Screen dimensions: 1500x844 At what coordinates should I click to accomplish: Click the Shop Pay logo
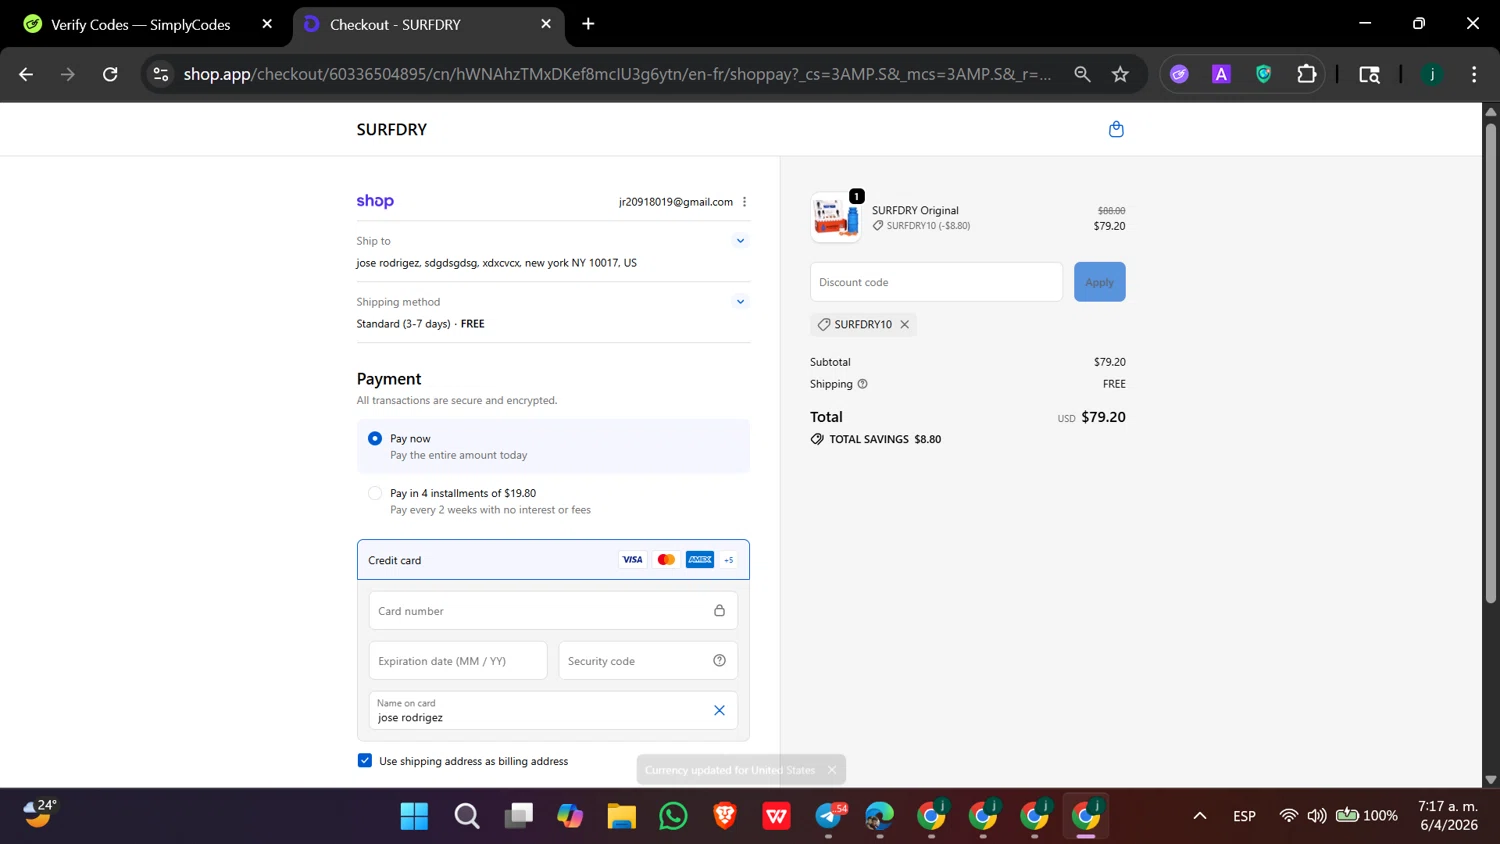tap(375, 201)
